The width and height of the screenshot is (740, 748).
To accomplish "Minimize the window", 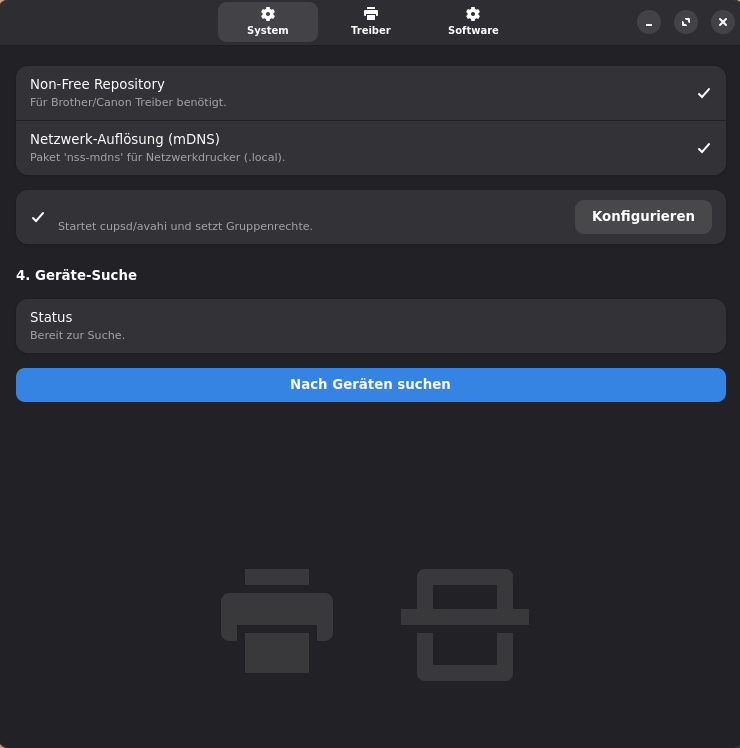I will pos(649,22).
